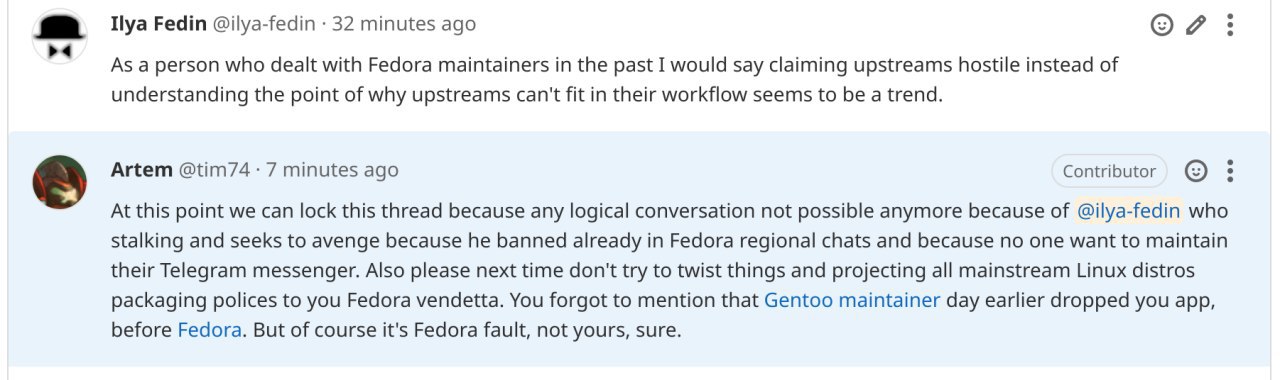Edit Ilya Fedin's comment with pencil icon
The width and height of the screenshot is (1280, 380).
[x=1196, y=25]
